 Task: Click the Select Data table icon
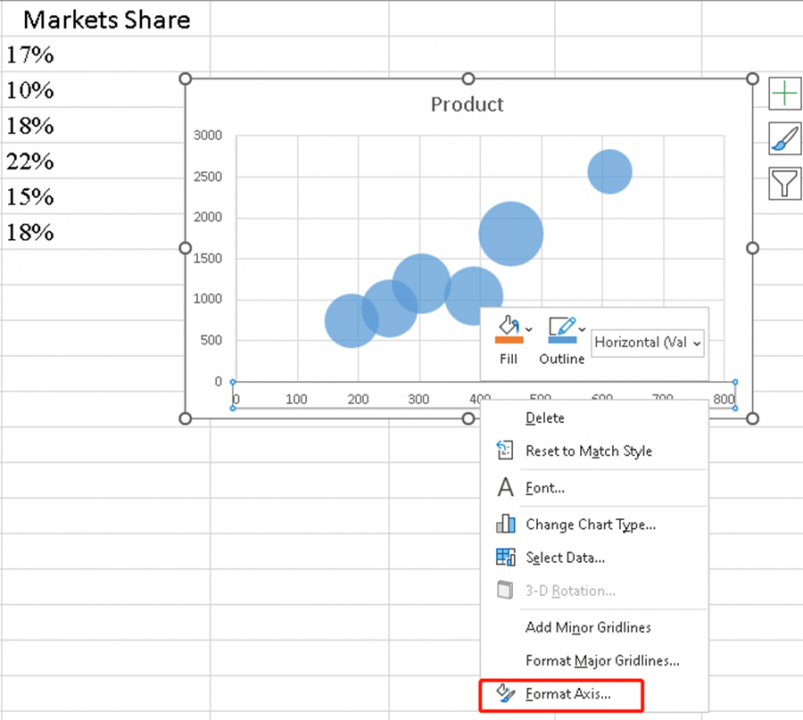(x=505, y=557)
